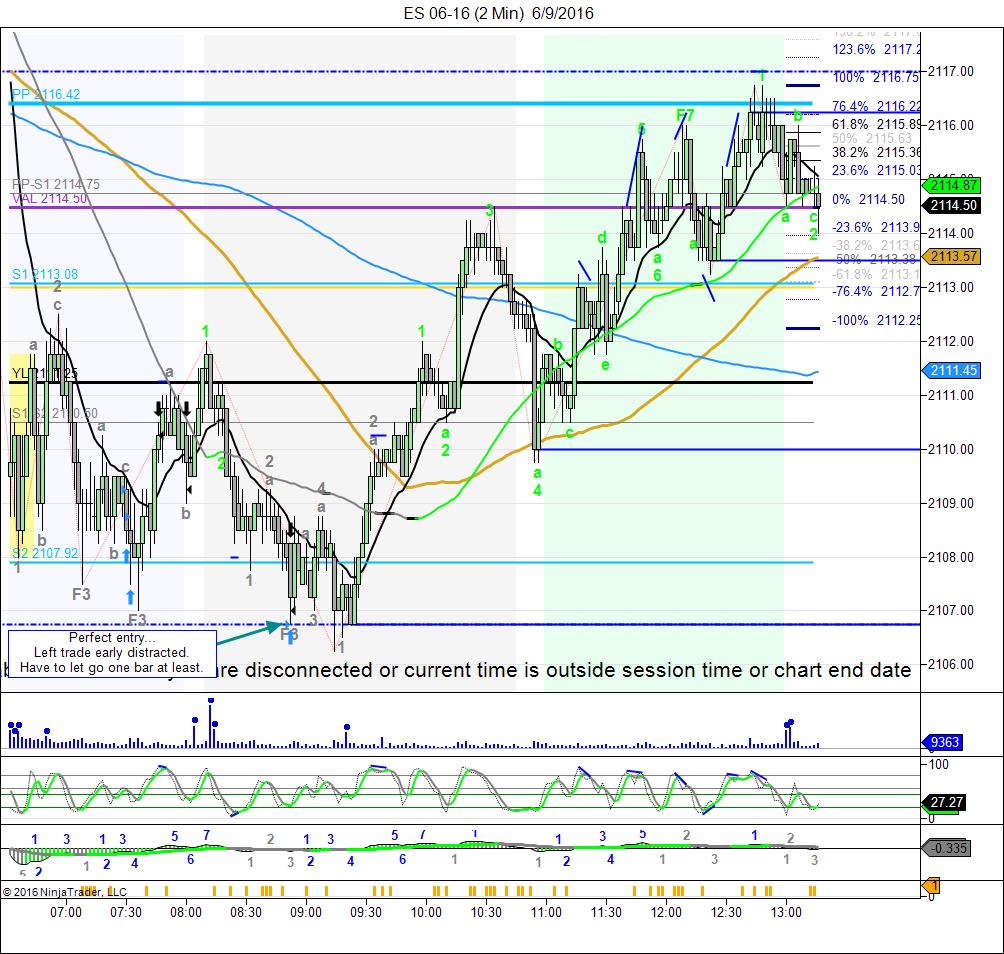The width and height of the screenshot is (1004, 954).
Task: Click the 50% 2115.63 Fibonacci label
Action: [872, 138]
